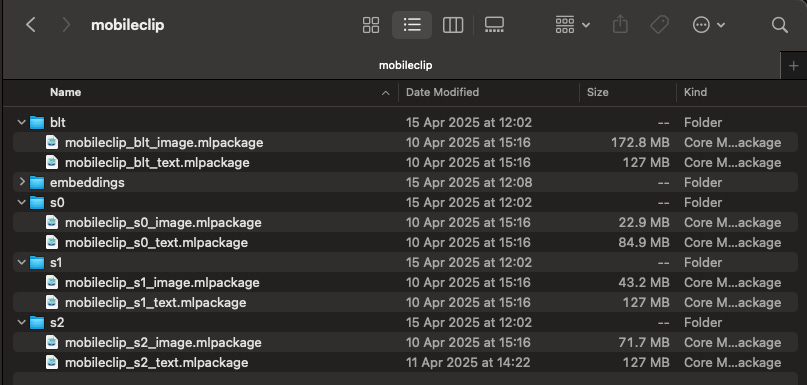This screenshot has width=807, height=385.
Task: Expand the embeddings folder disclosure arrow
Action: [22, 182]
